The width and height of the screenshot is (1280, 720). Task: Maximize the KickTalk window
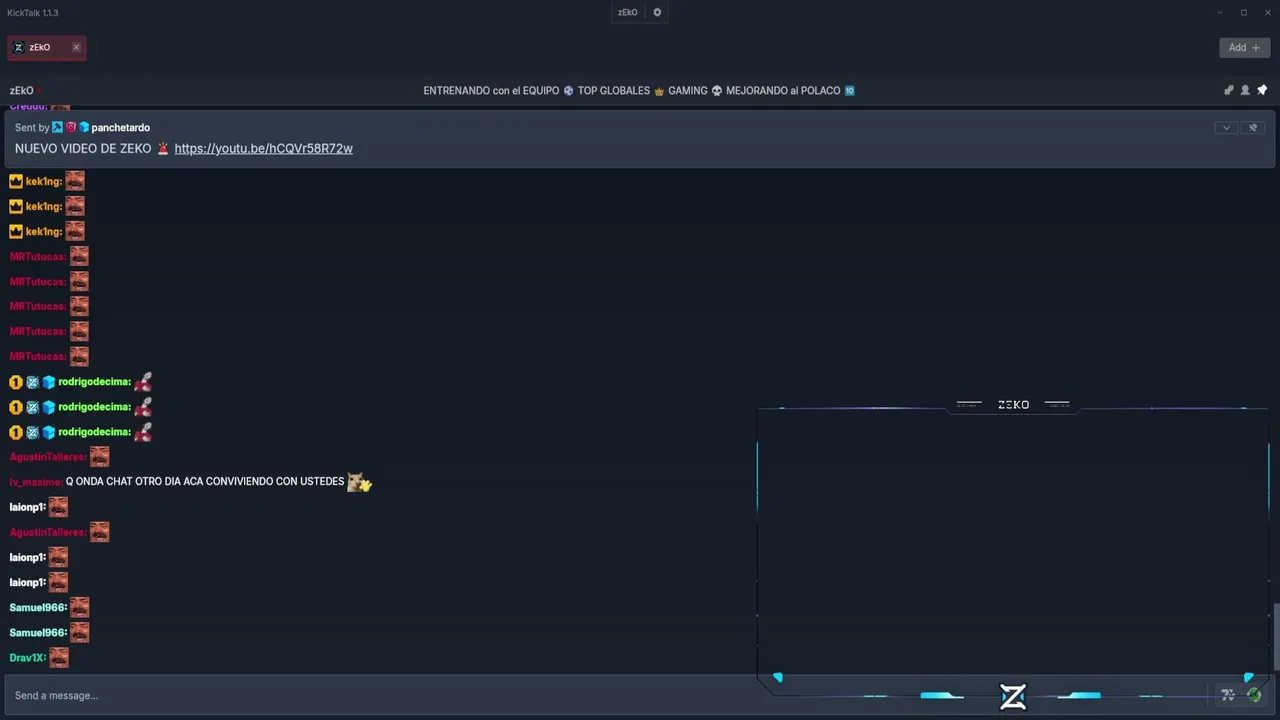point(1244,13)
